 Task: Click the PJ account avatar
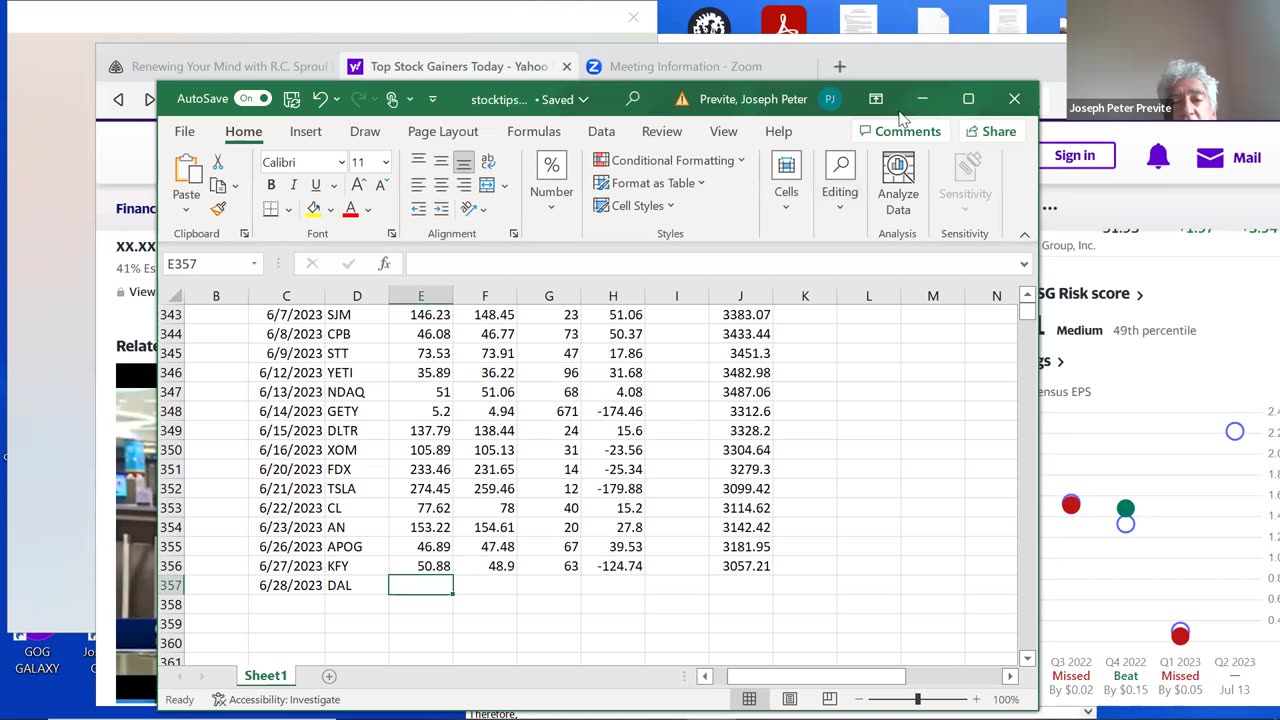[x=830, y=99]
